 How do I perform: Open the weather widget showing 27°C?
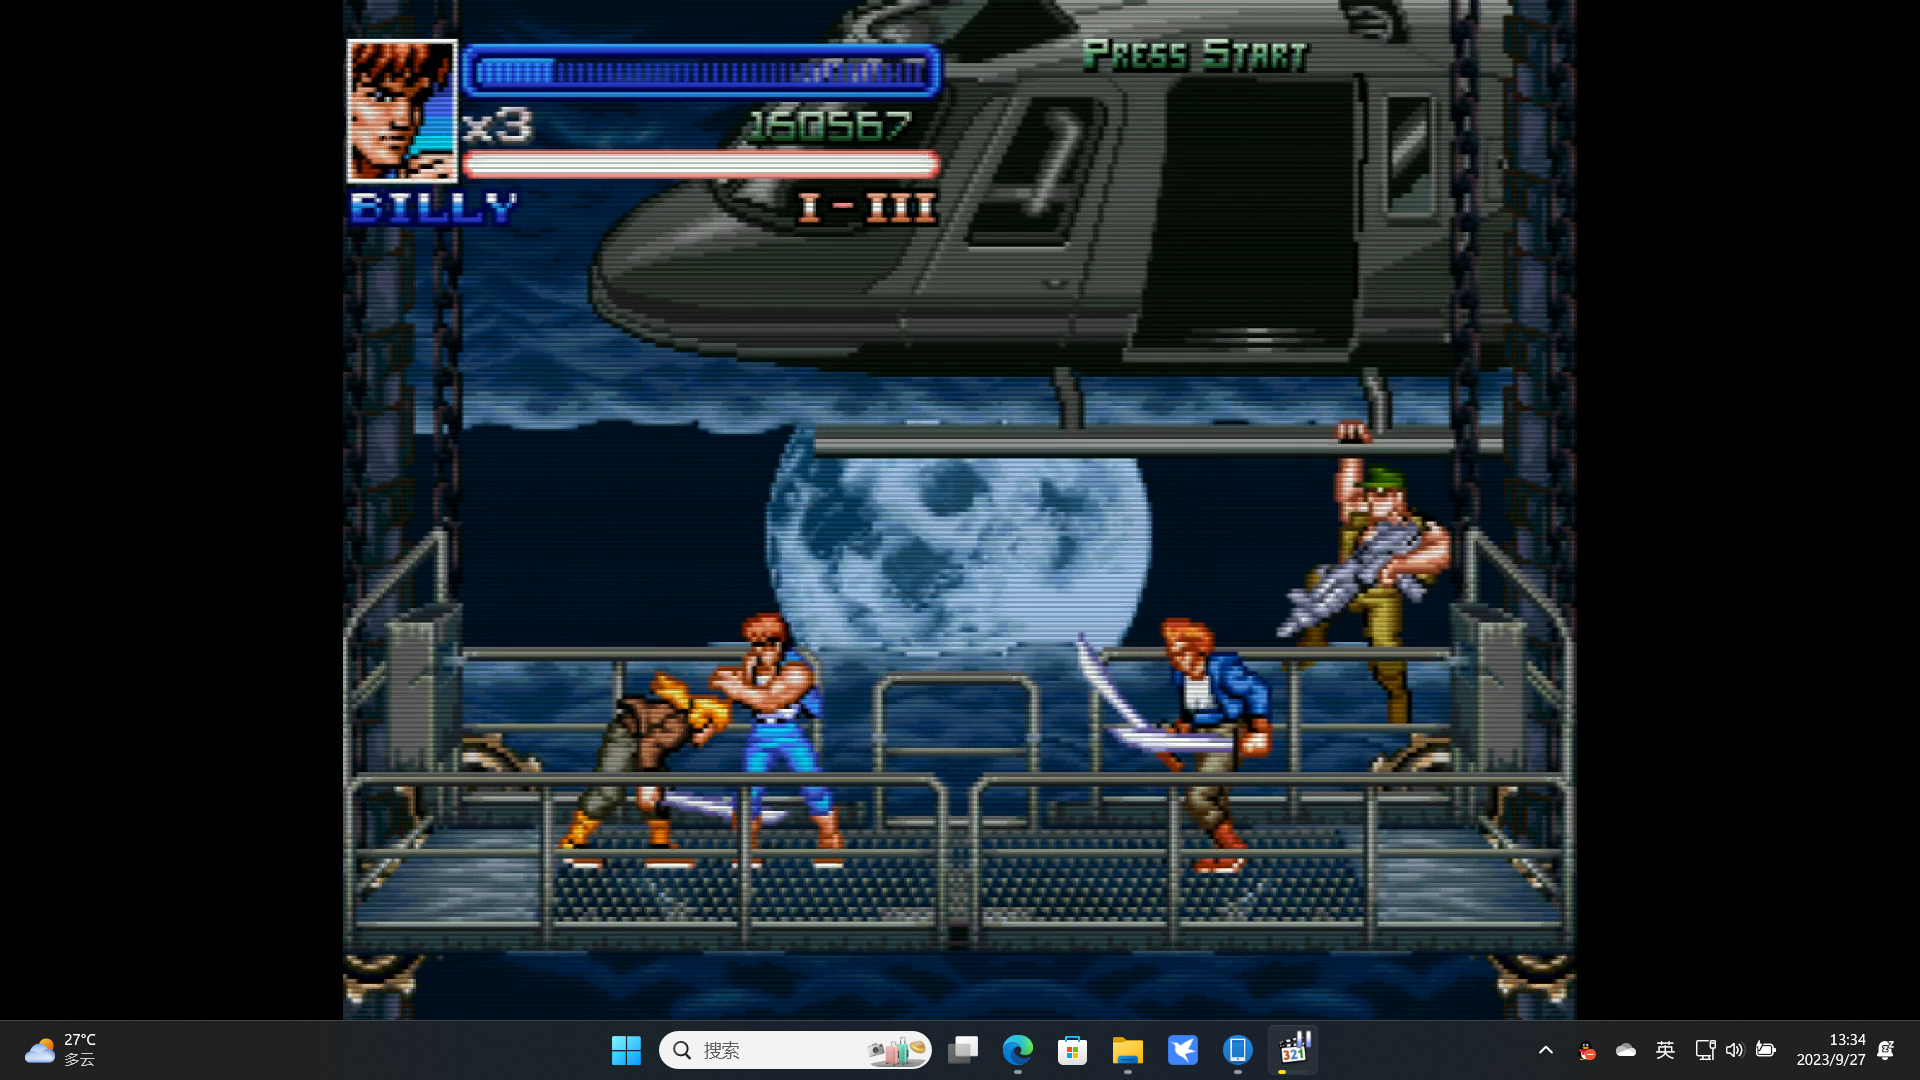click(61, 1050)
